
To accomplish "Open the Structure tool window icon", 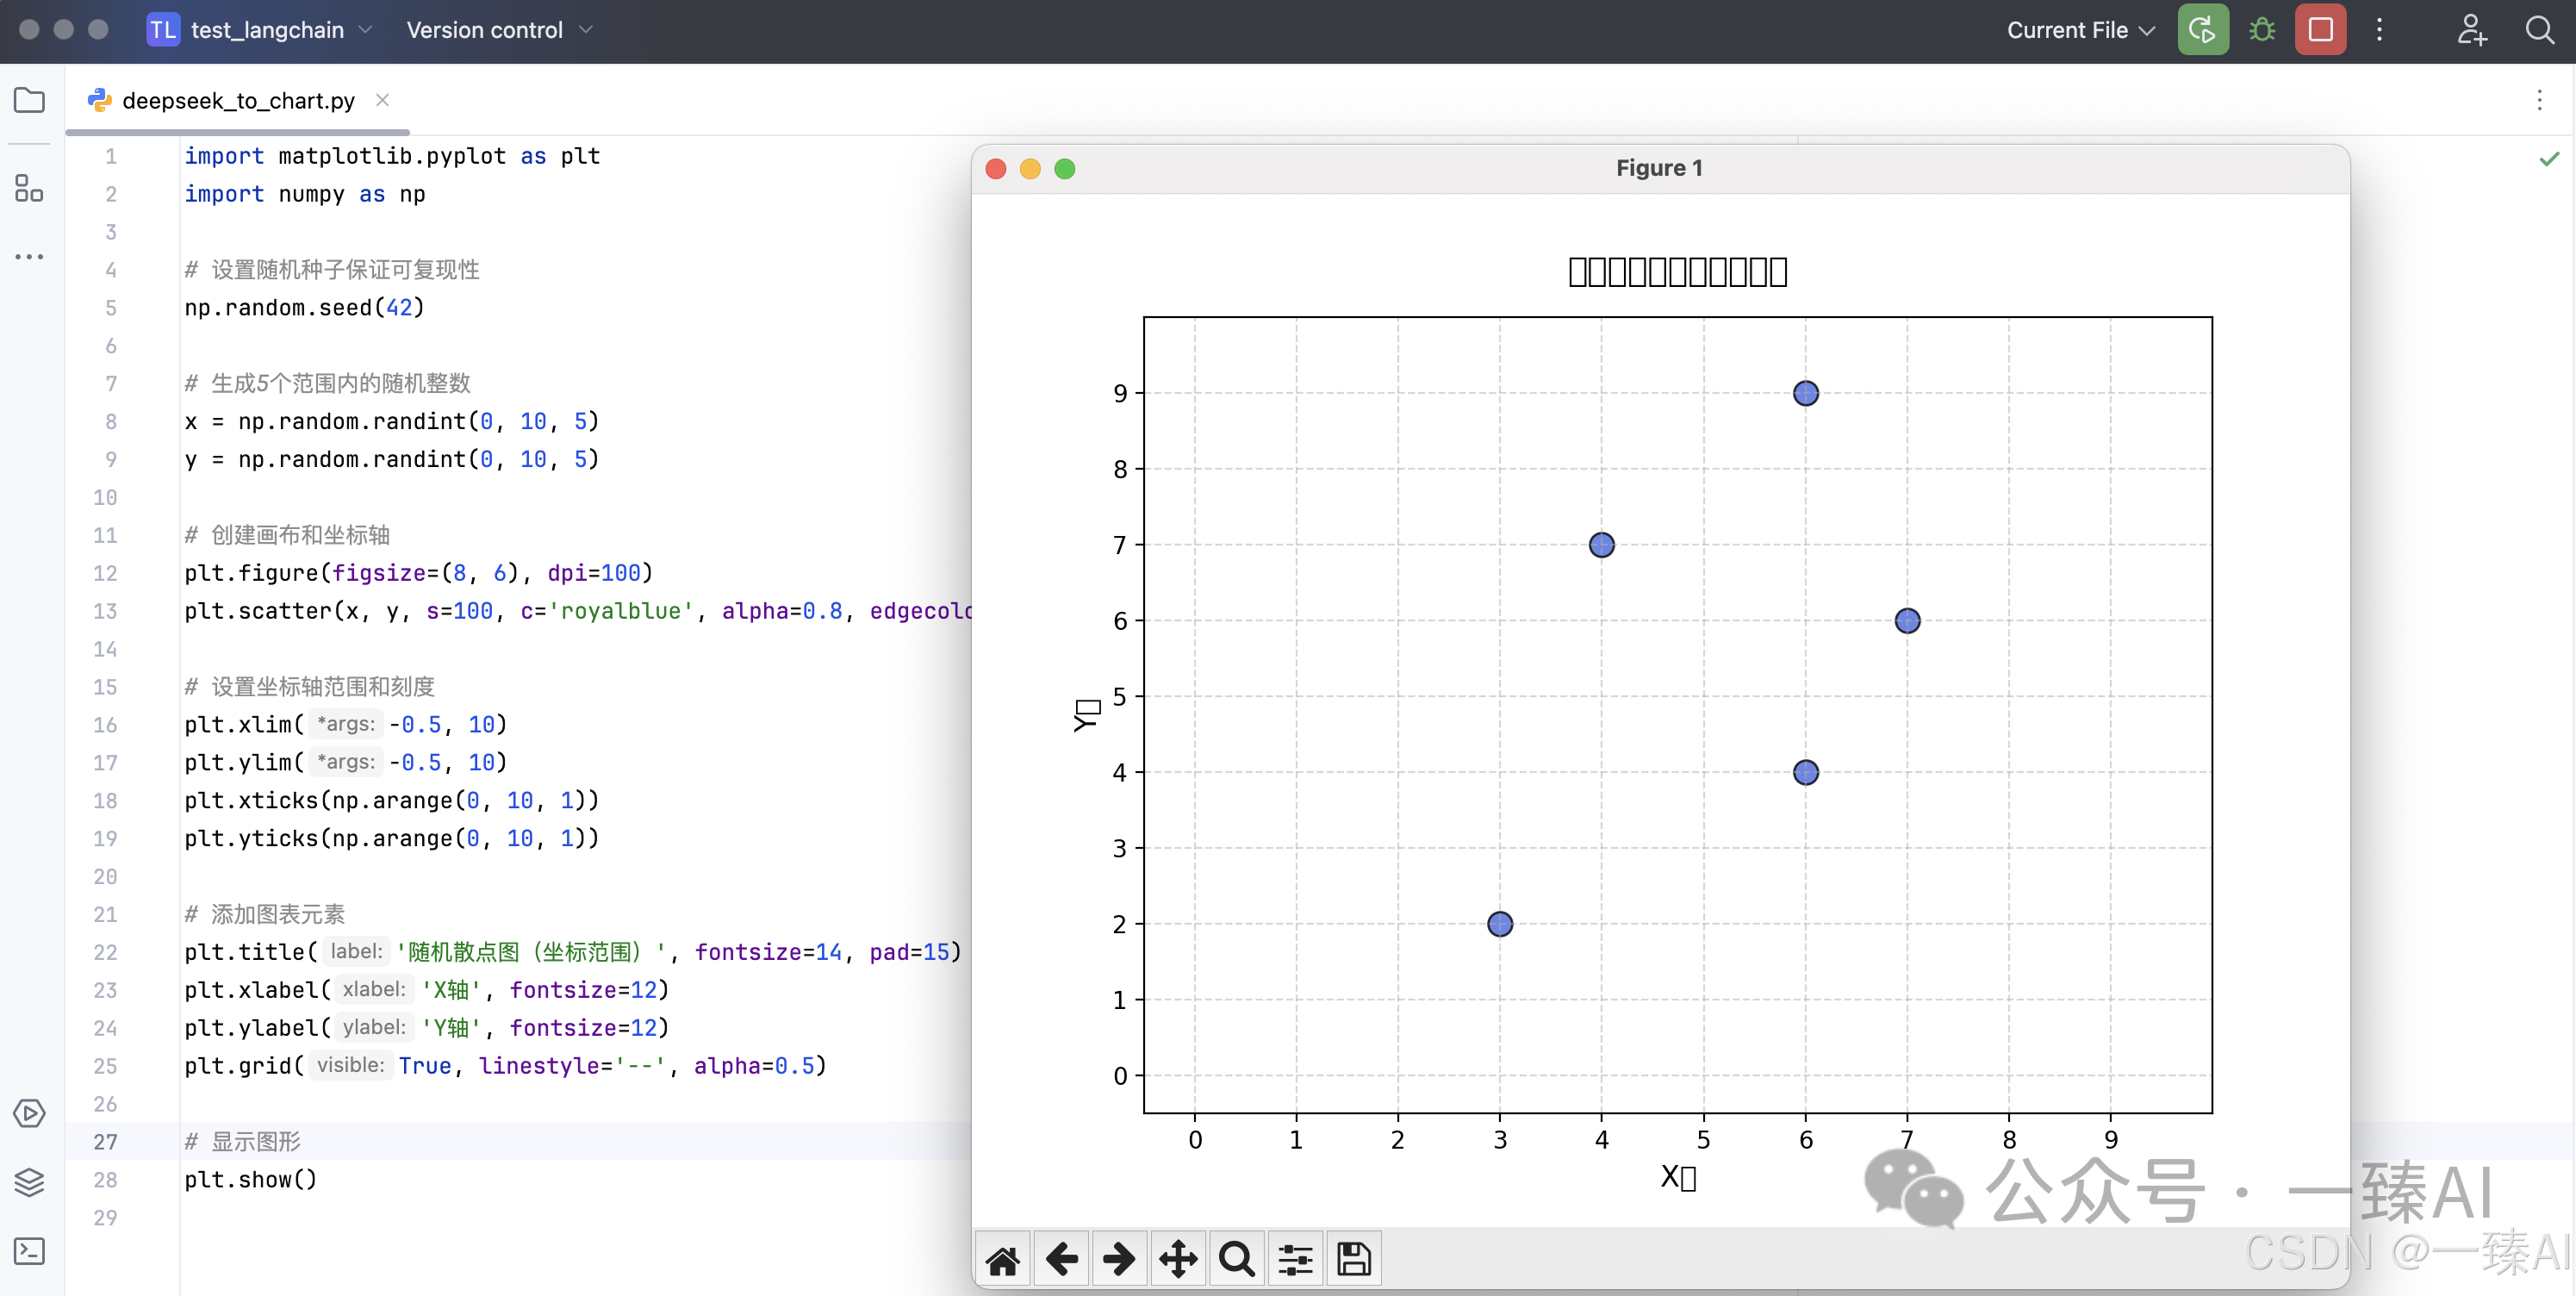I will [x=30, y=187].
